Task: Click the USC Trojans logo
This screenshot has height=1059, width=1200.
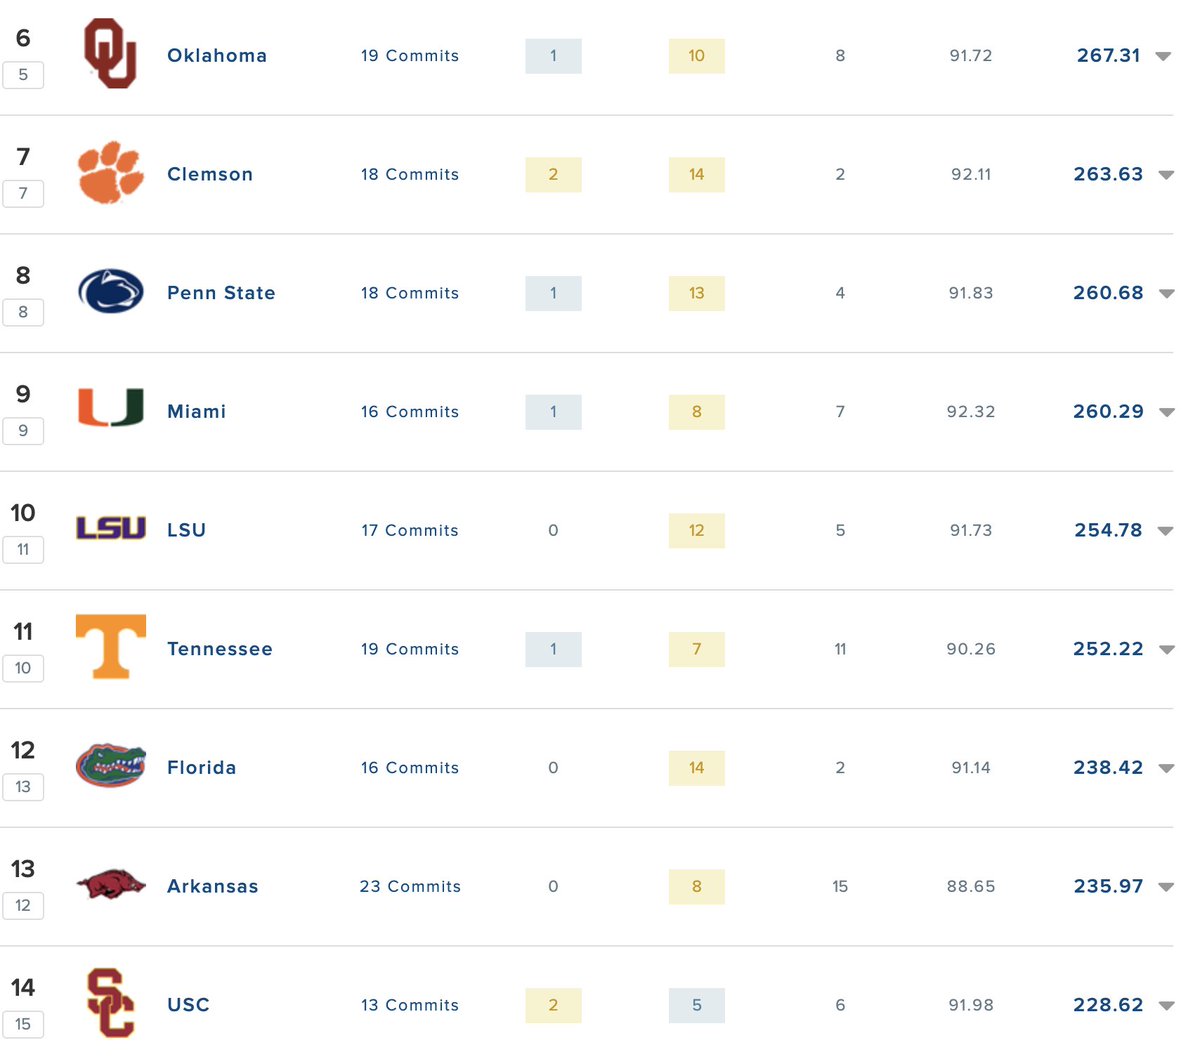Action: click(110, 1002)
